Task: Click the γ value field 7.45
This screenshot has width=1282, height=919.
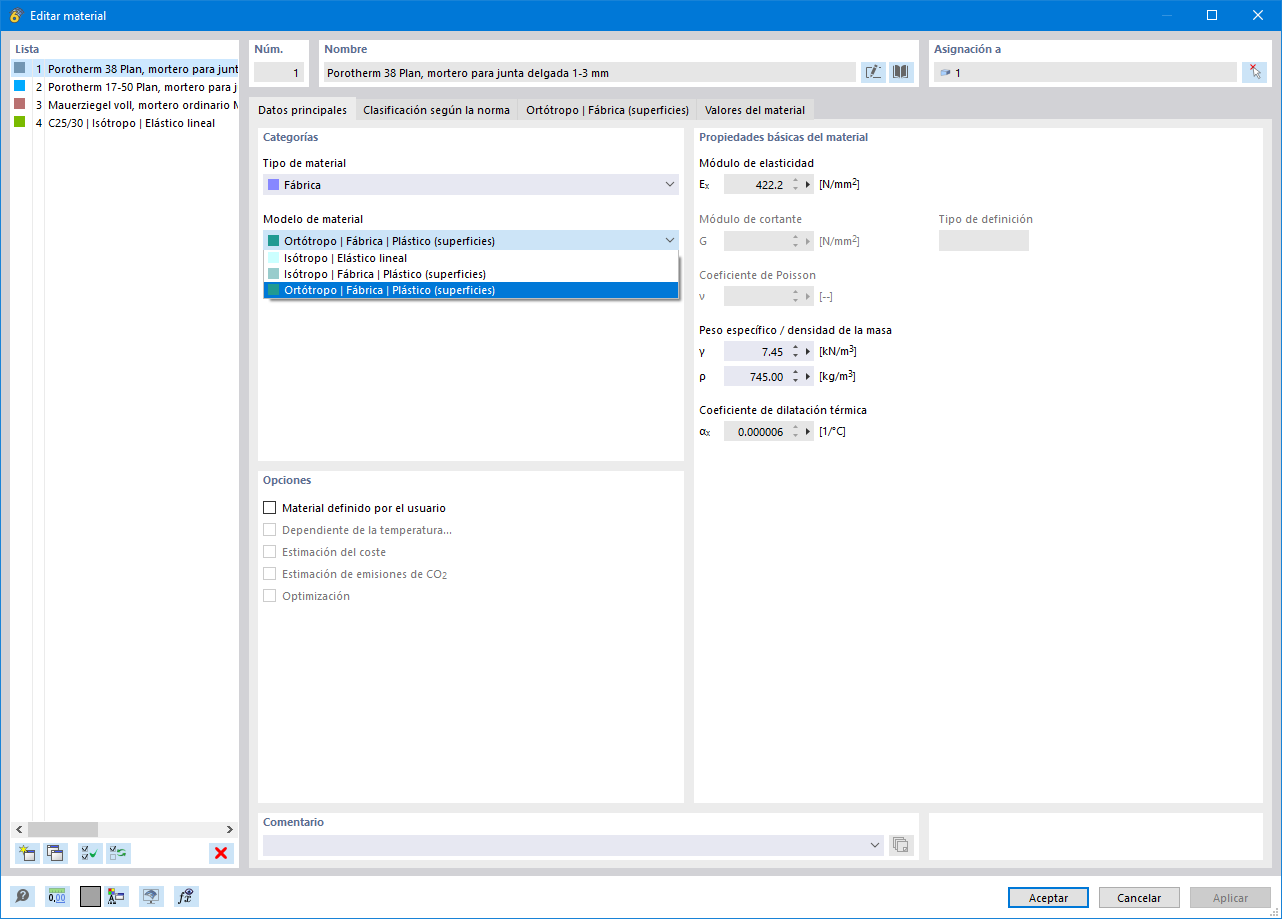Action: (x=756, y=351)
